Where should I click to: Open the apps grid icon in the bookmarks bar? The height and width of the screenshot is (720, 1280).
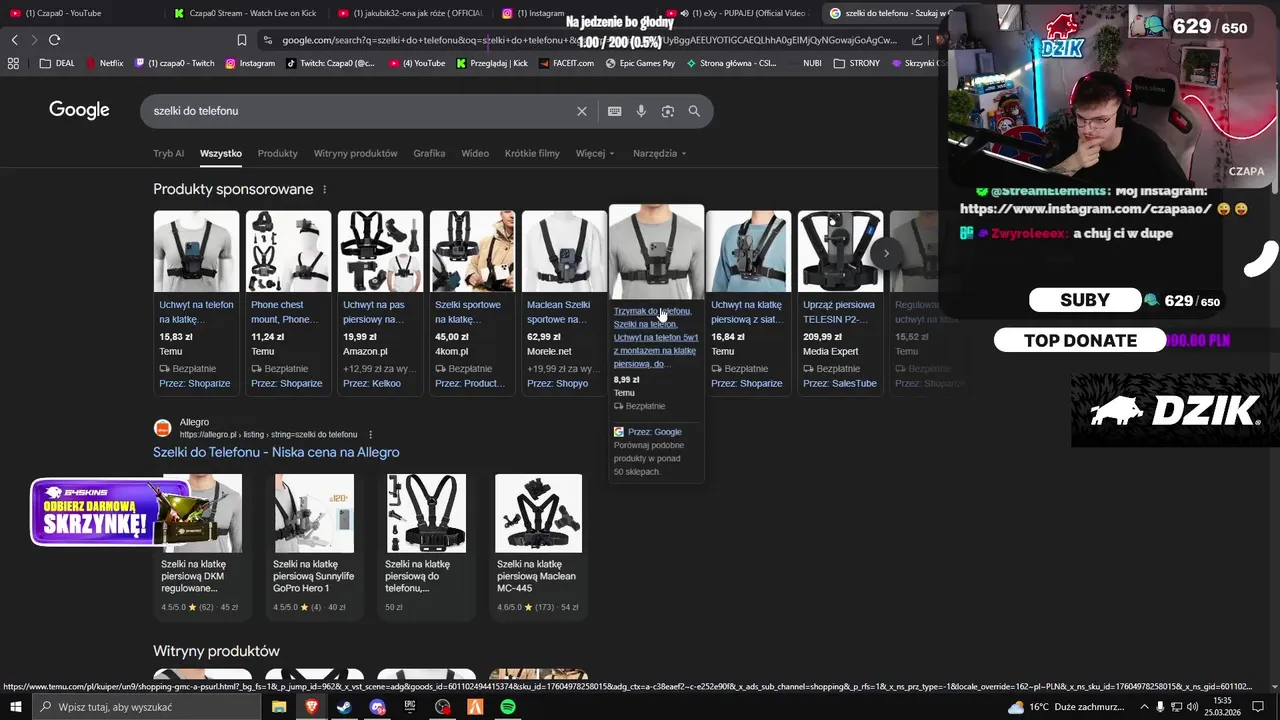(13, 63)
